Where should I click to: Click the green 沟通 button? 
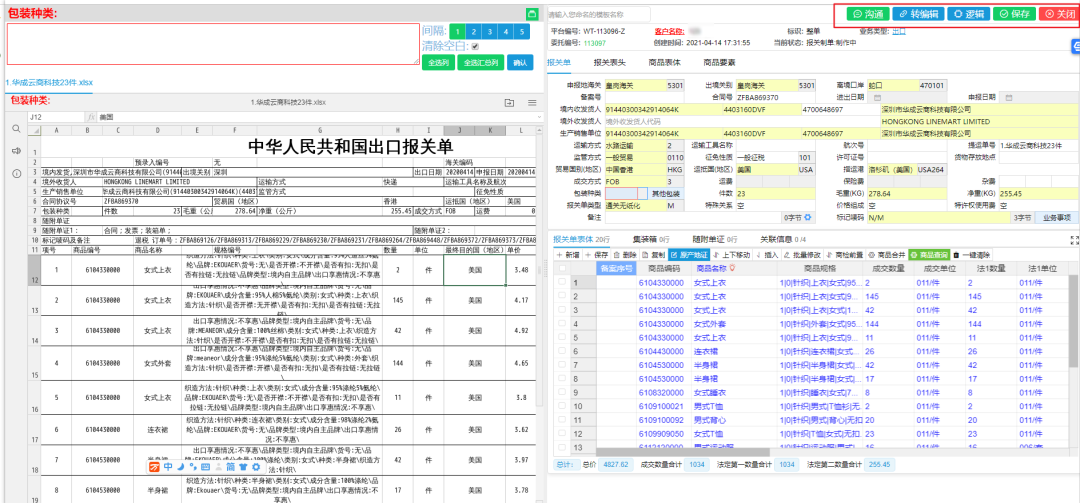pos(868,14)
